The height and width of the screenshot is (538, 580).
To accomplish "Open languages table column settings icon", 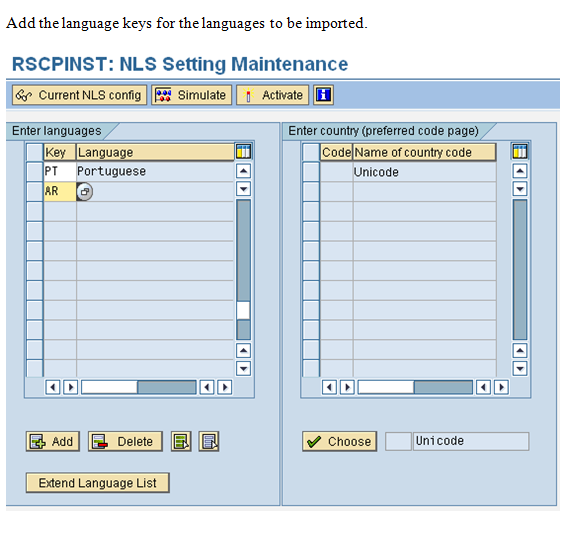I will pos(243,152).
